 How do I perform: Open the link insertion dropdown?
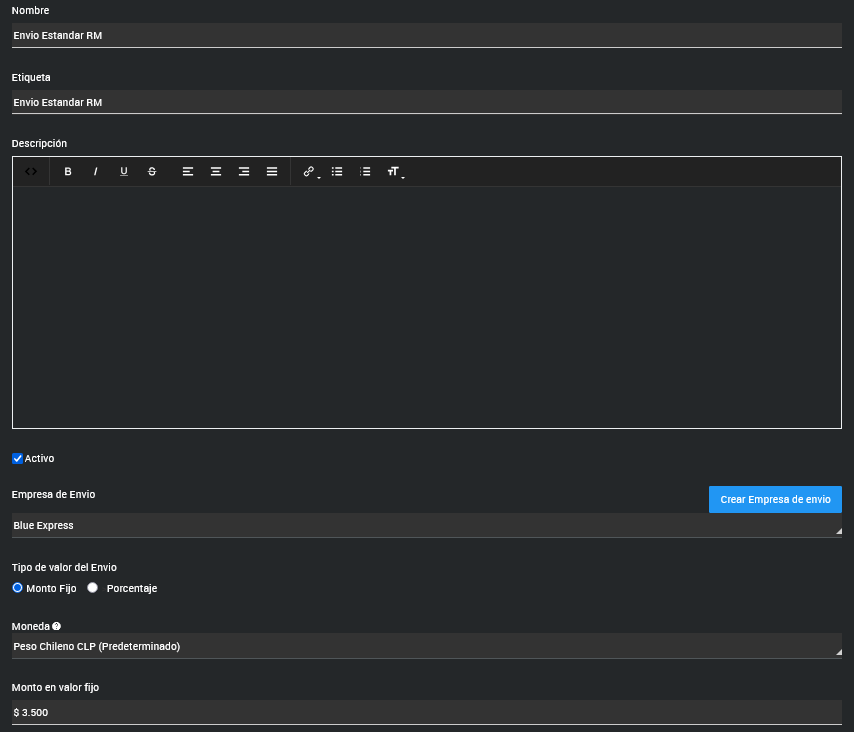click(310, 171)
